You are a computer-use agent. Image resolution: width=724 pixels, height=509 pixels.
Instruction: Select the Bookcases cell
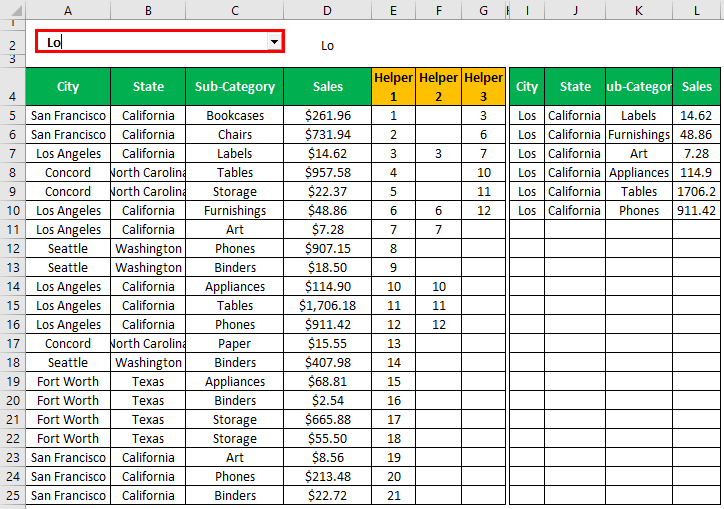[235, 115]
